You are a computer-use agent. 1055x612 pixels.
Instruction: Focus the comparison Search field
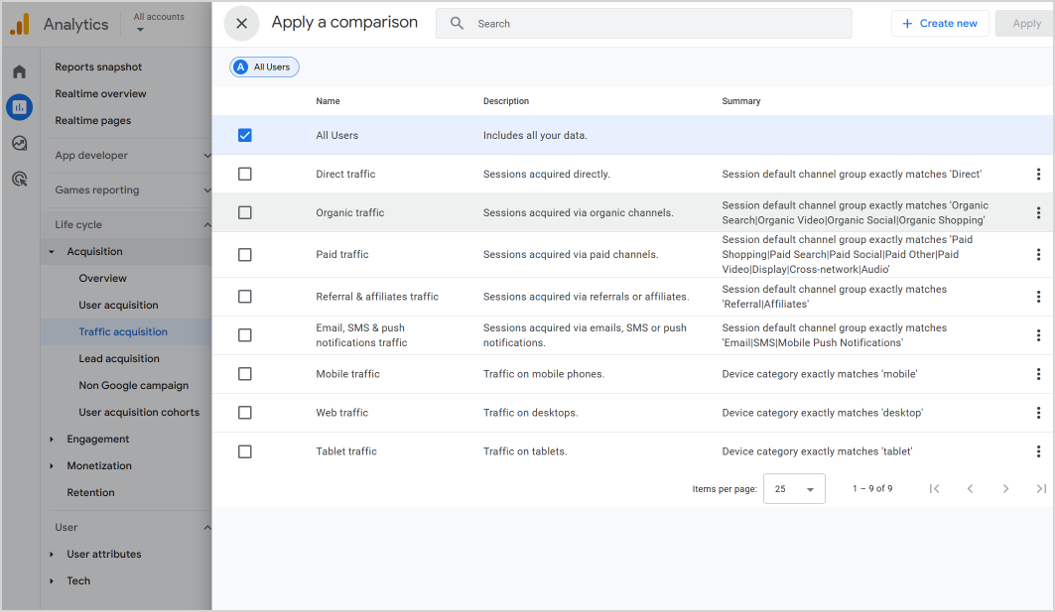[x=644, y=24]
